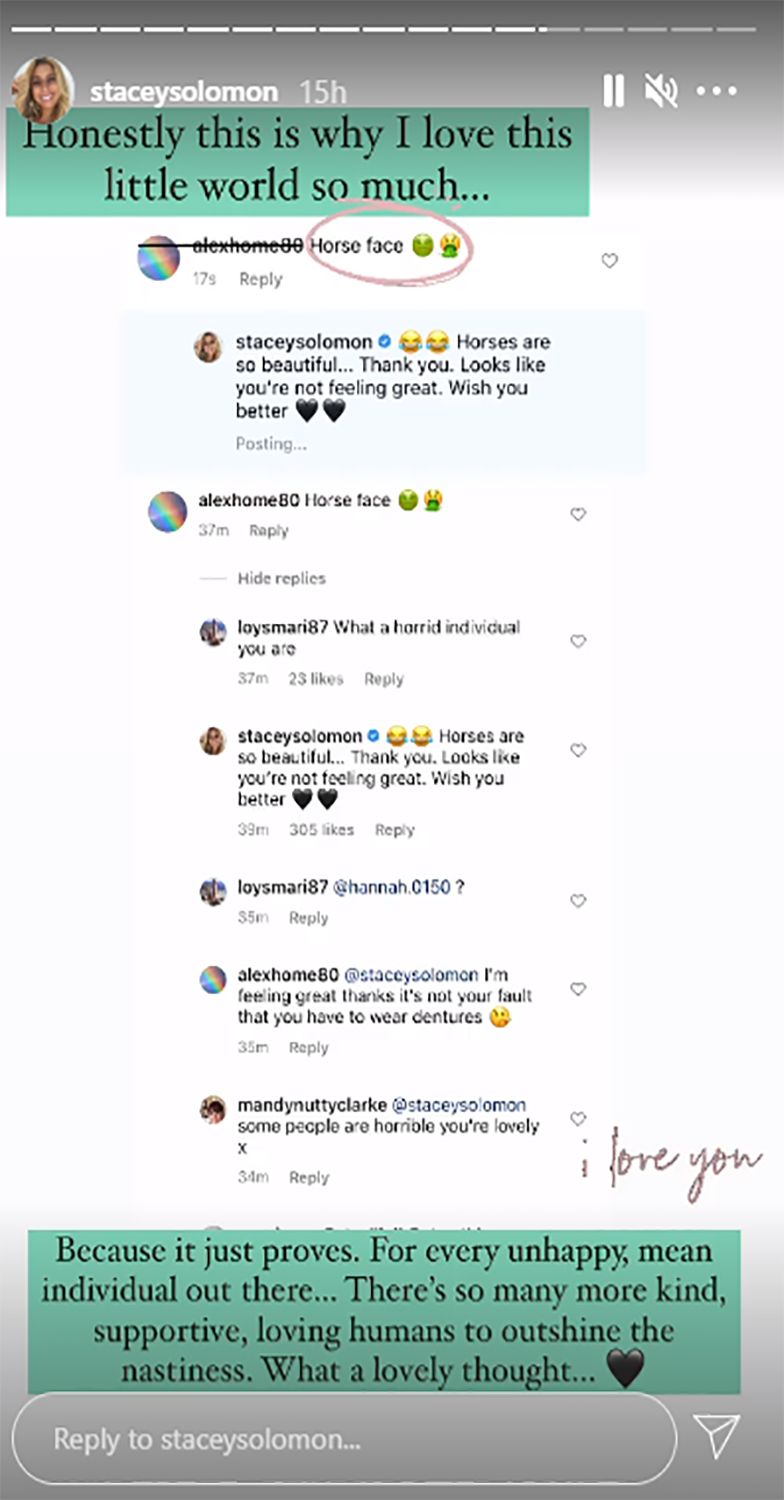
Task: Unmute the story audio
Action: 662,90
